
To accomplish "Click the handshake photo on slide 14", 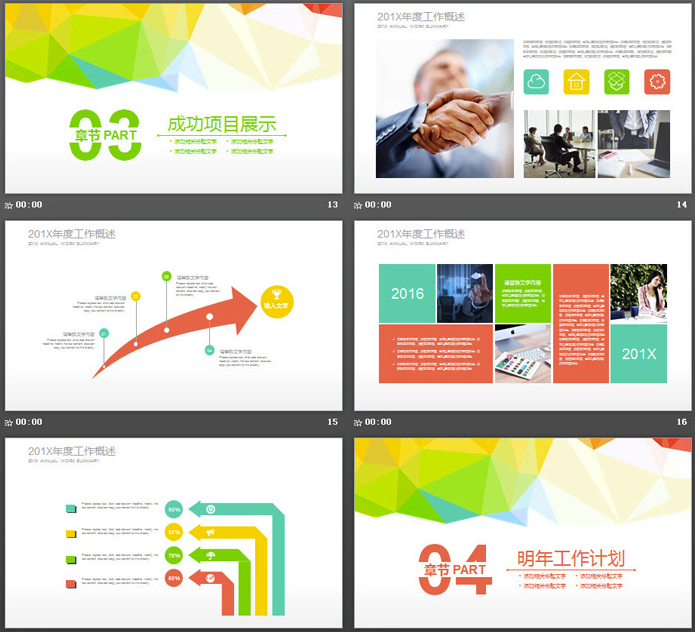I will [445, 109].
